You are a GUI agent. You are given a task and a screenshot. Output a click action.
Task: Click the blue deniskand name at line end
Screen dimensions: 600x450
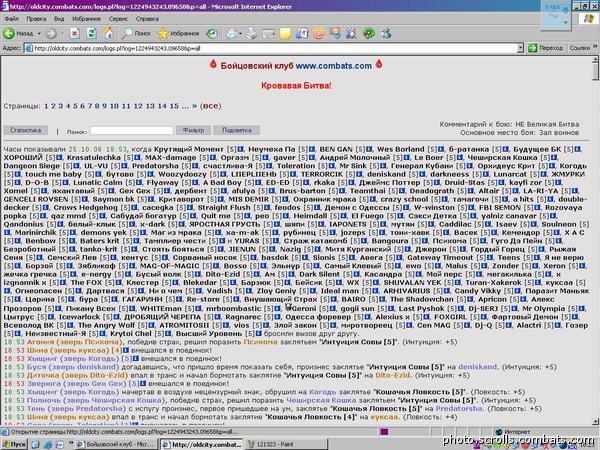478,367
